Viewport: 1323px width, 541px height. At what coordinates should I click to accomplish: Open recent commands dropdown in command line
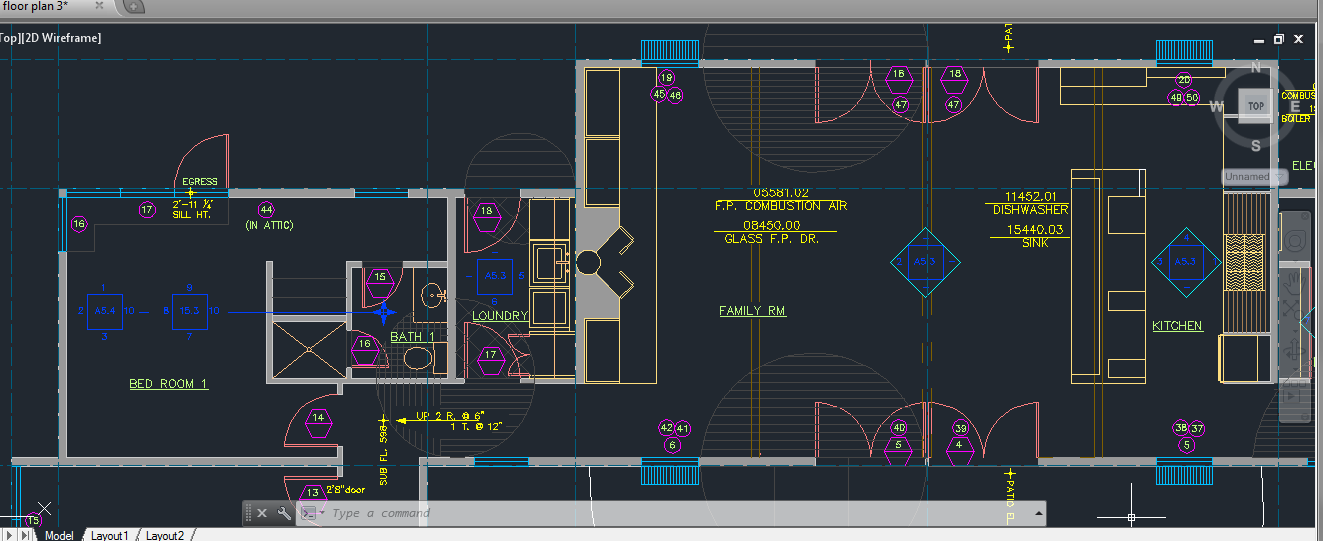(x=312, y=513)
